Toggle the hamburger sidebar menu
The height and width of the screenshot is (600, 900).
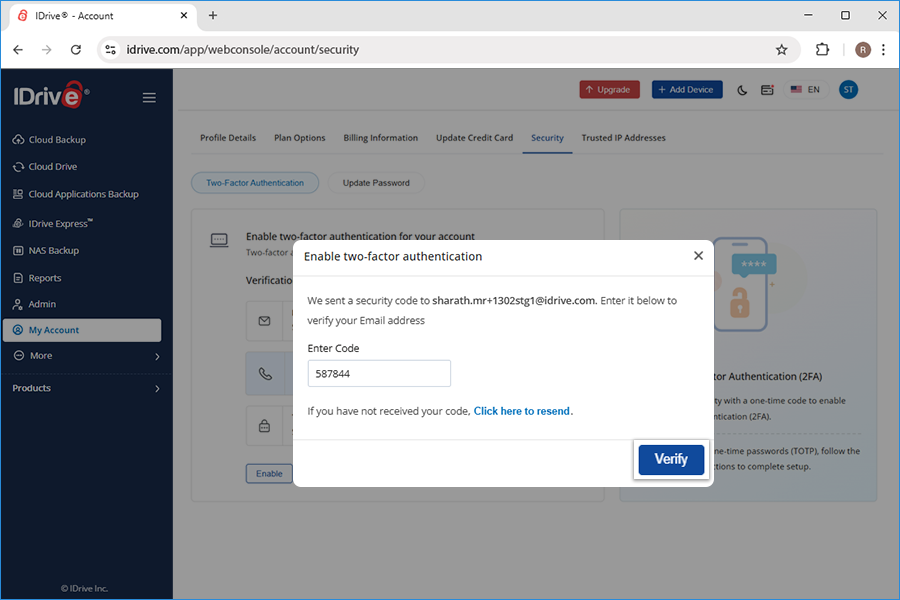[149, 98]
